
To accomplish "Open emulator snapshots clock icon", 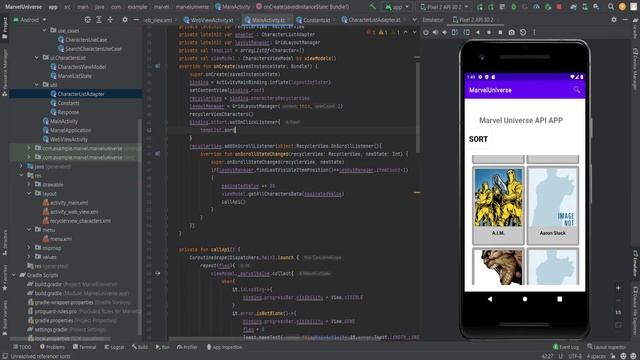I will [x=523, y=32].
